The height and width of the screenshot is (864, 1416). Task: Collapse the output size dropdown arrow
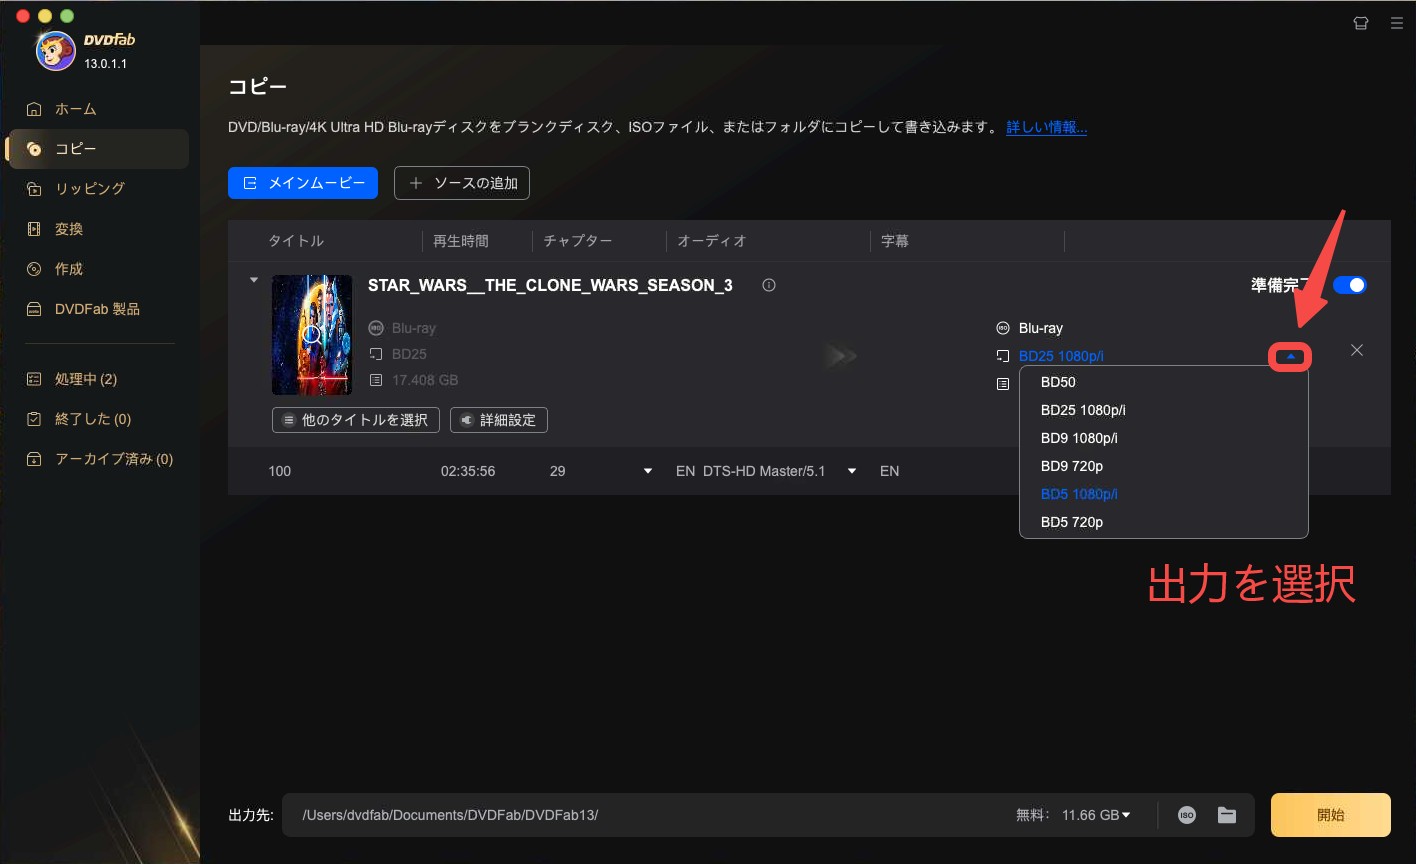[1290, 356]
